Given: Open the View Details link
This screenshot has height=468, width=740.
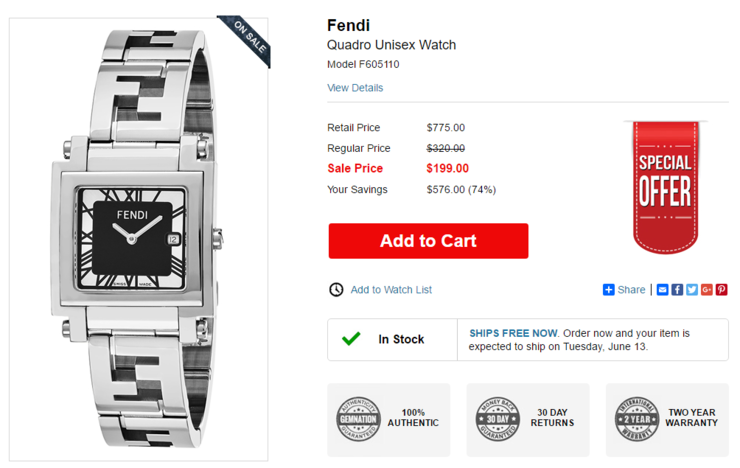Looking at the screenshot, I should click(355, 88).
